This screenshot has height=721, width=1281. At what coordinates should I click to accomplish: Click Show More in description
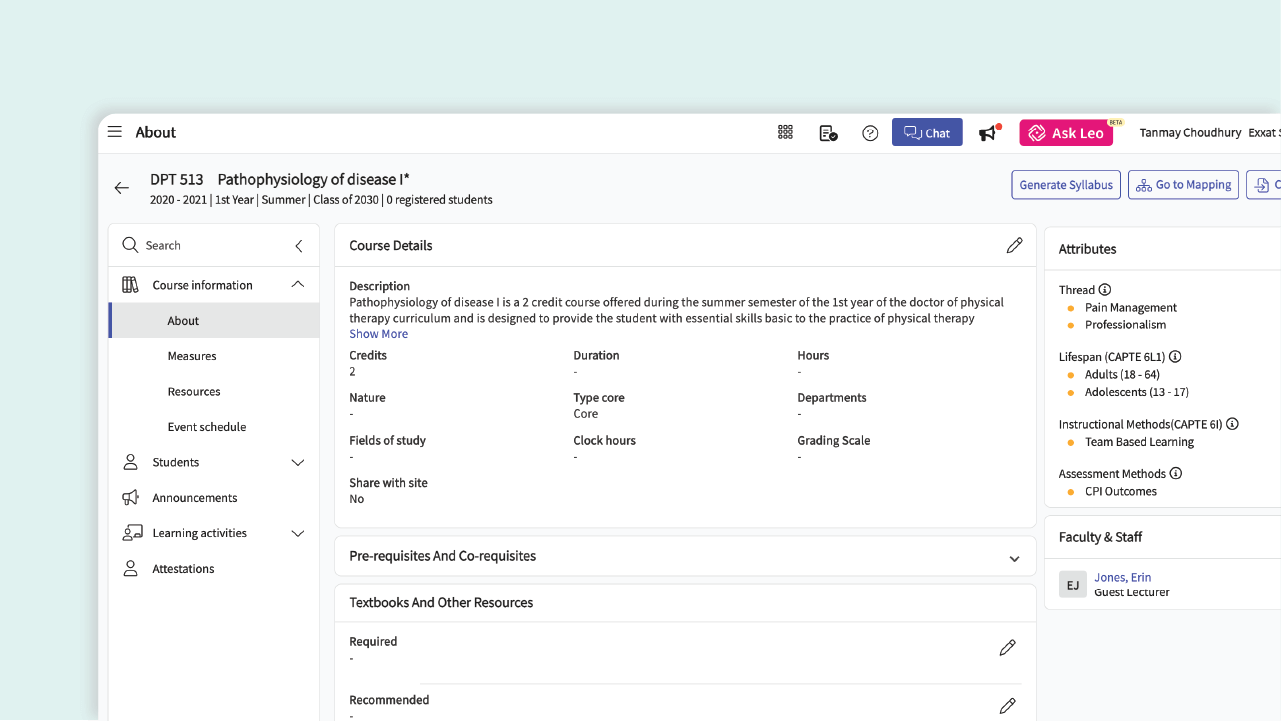click(378, 334)
